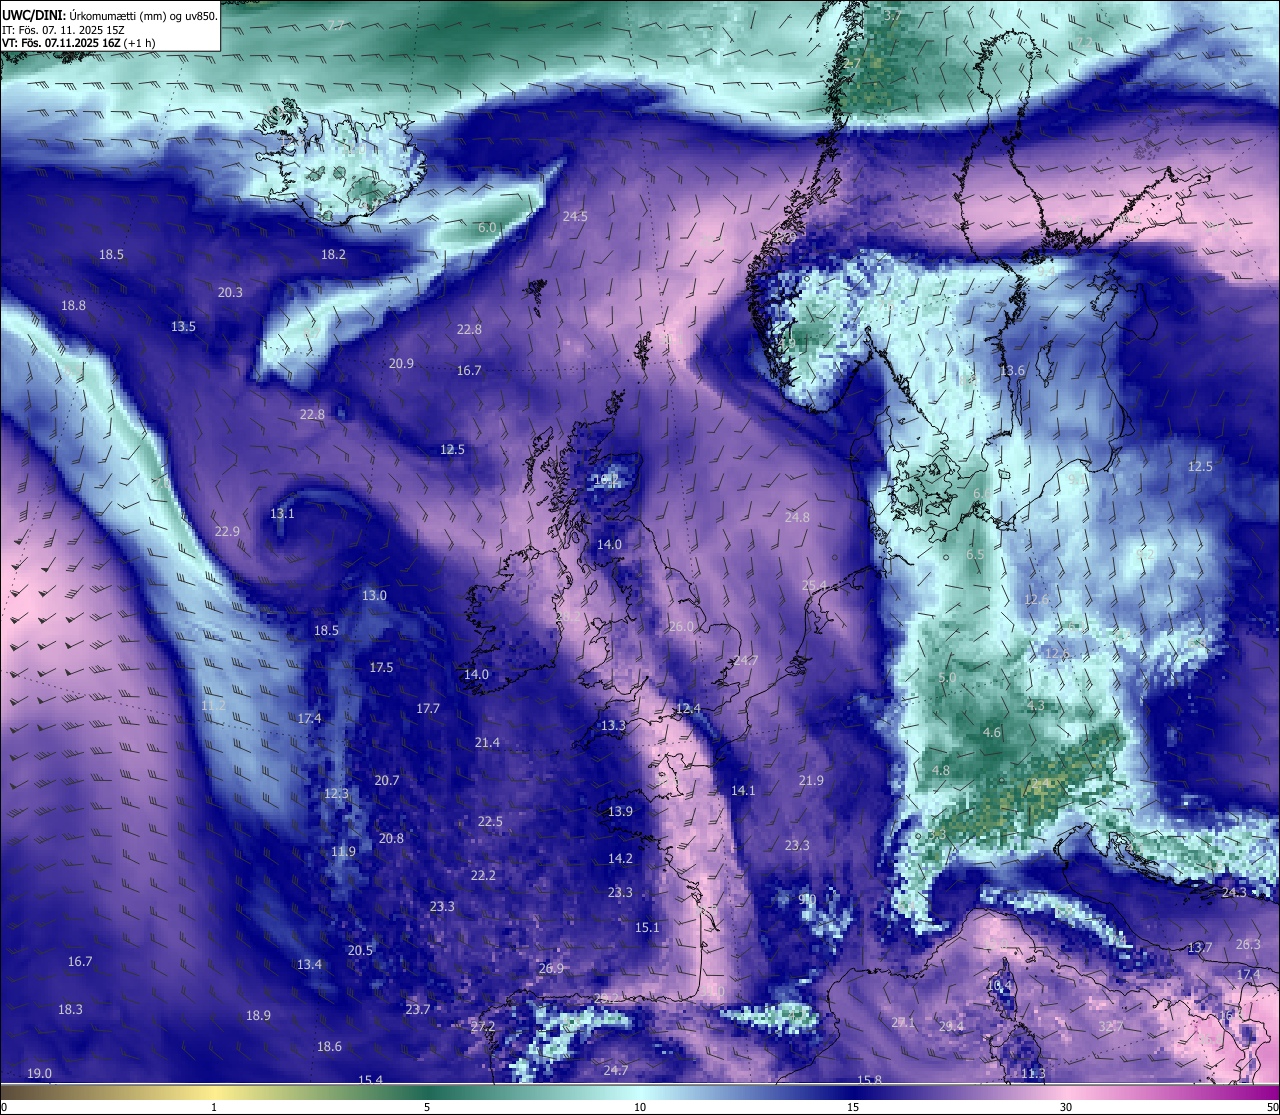
Task: Click the 18.9 map value
Action: point(258,1016)
